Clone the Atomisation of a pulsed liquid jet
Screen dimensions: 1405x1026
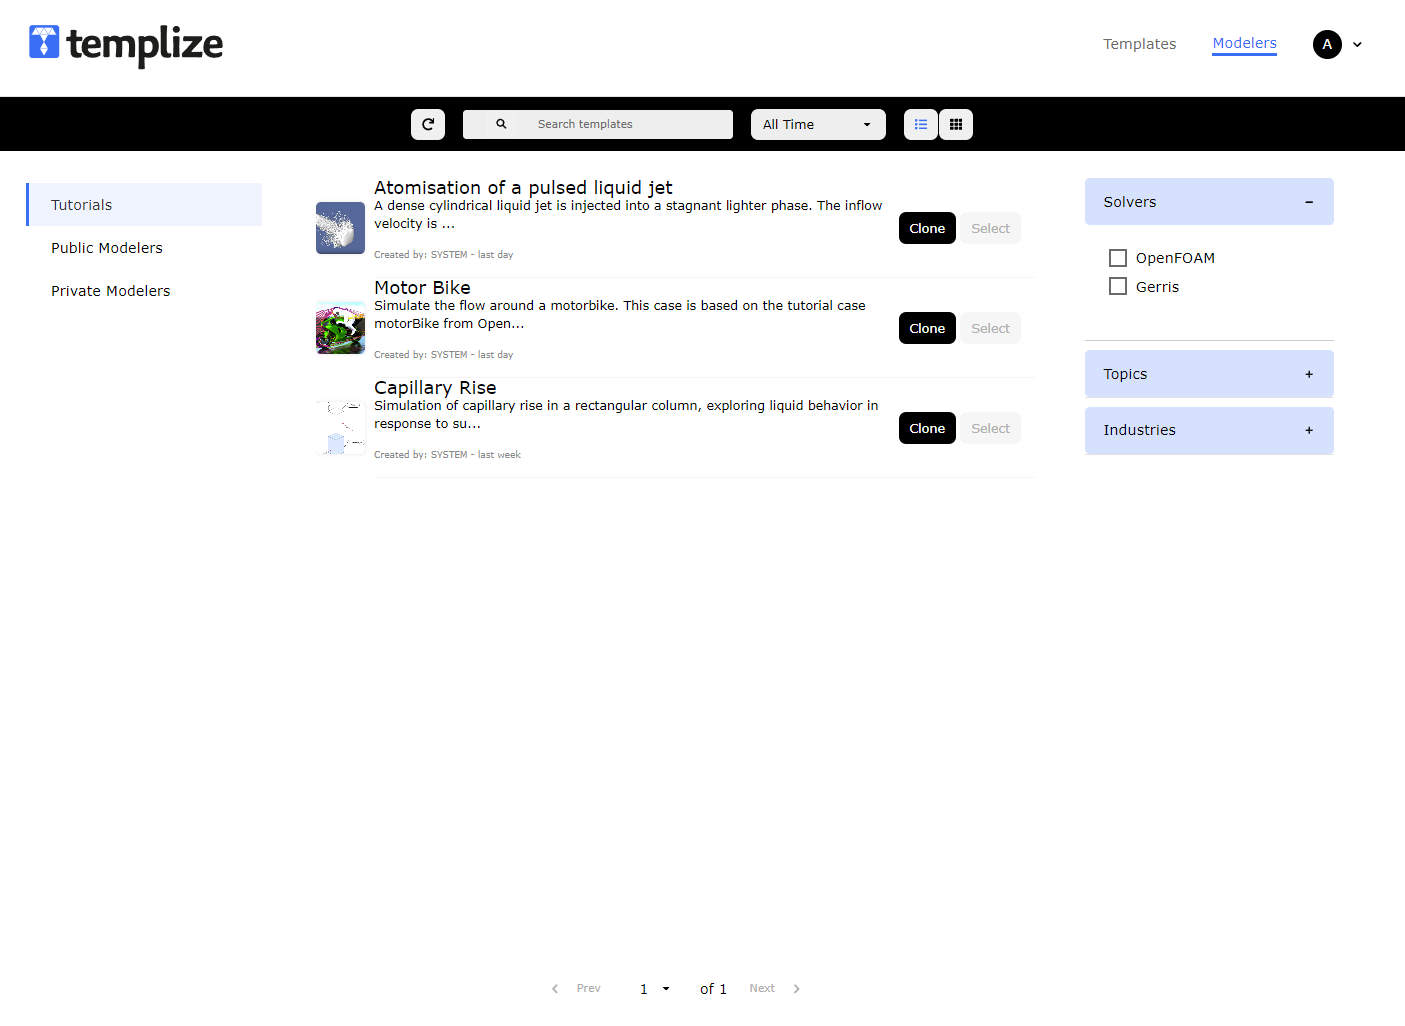pyautogui.click(x=927, y=228)
